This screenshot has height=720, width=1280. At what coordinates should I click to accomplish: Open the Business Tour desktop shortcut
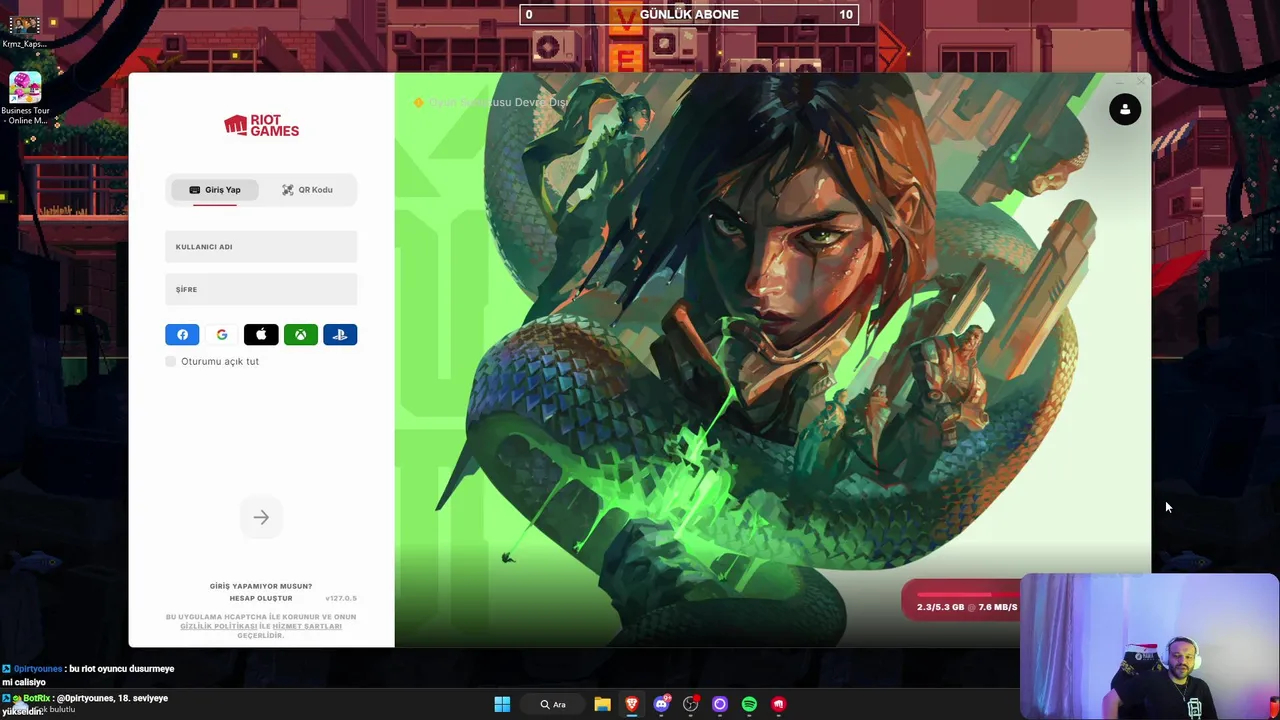click(25, 98)
